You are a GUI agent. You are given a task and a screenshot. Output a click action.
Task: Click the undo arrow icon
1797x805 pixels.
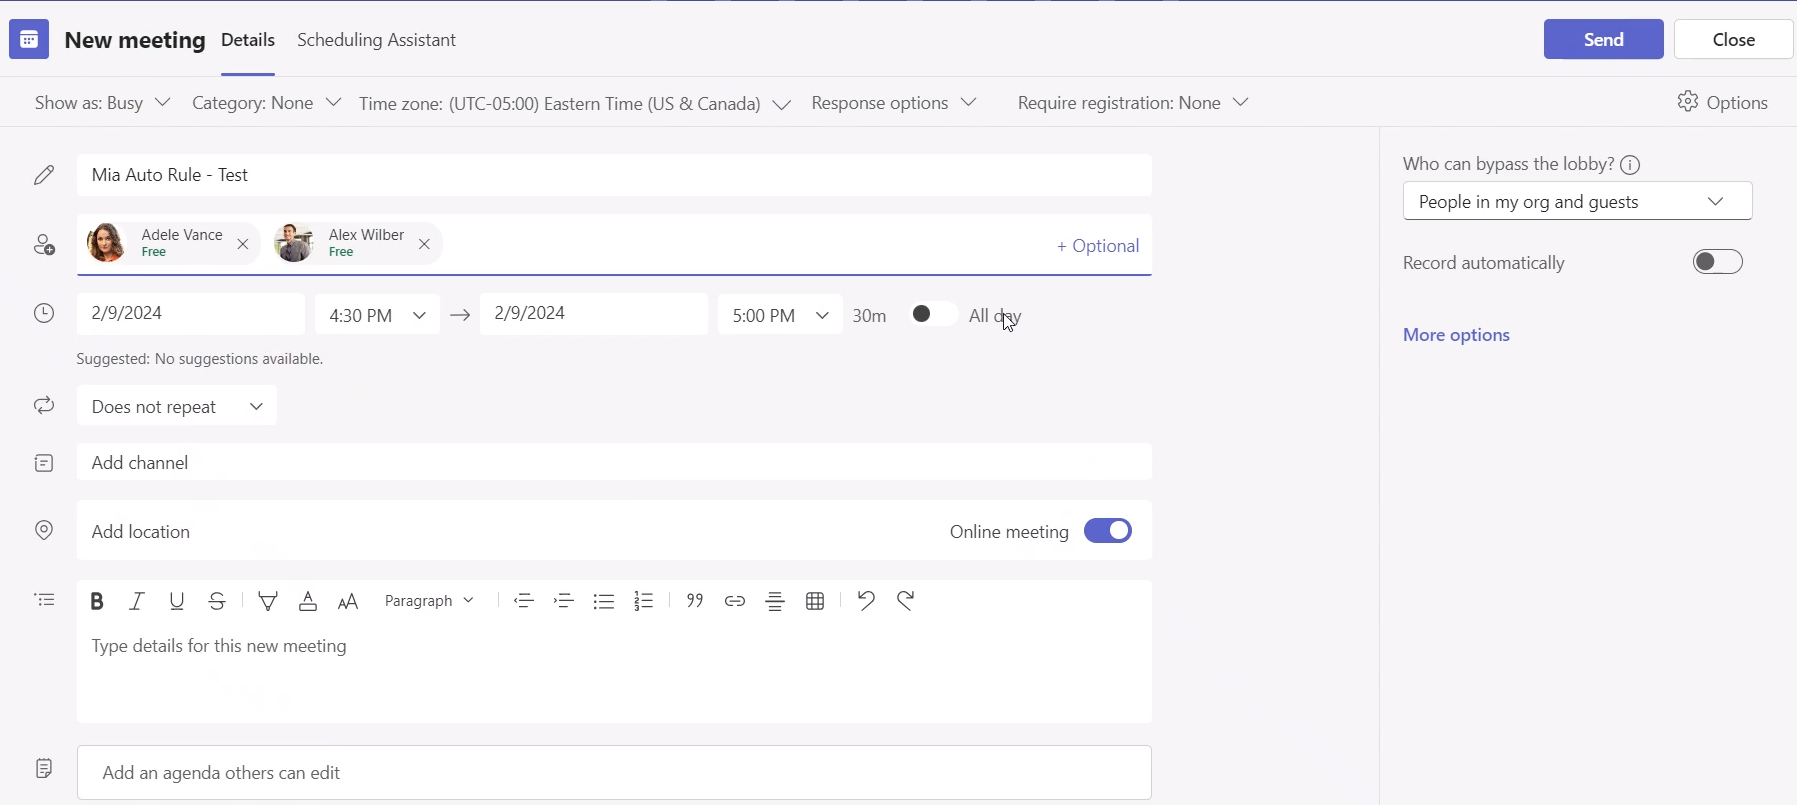(866, 601)
